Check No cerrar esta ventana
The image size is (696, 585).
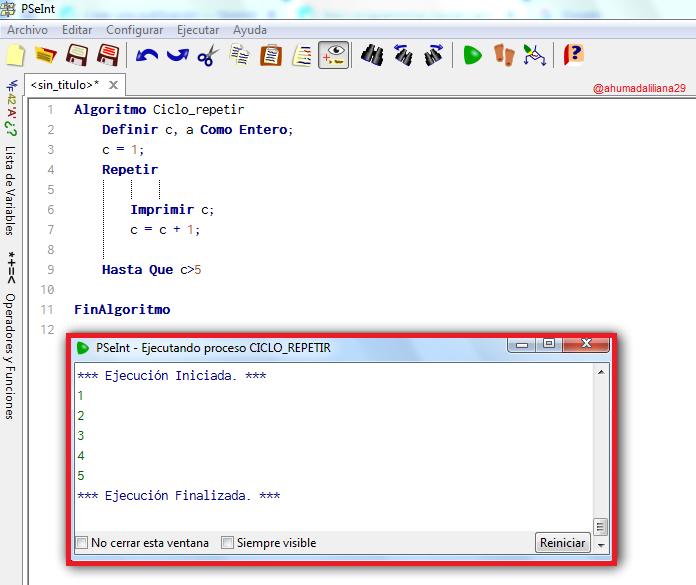[x=82, y=542]
